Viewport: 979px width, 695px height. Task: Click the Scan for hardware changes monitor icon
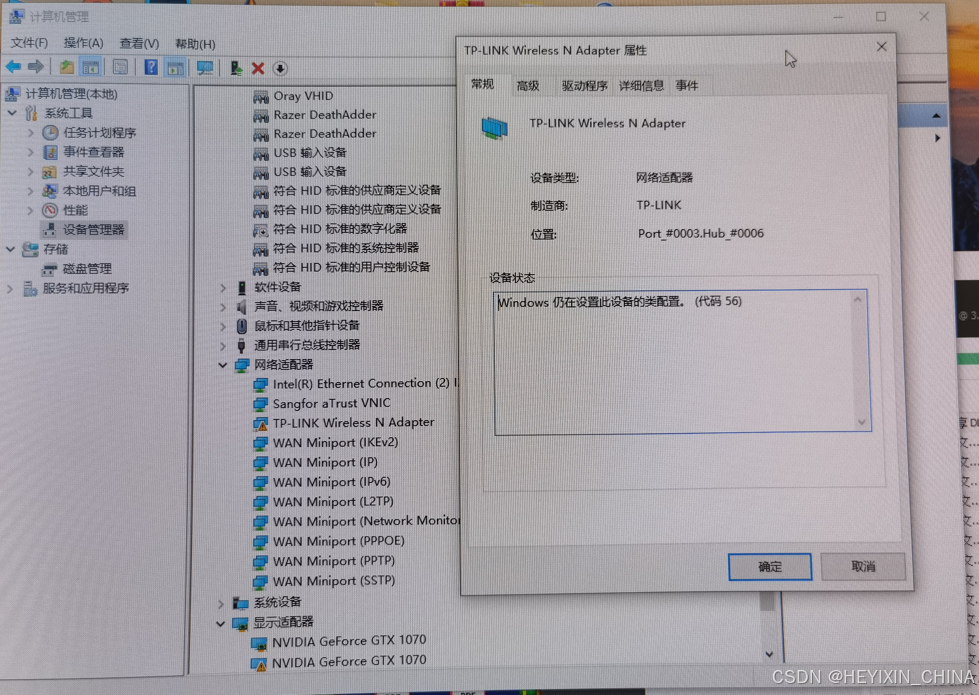[x=204, y=68]
